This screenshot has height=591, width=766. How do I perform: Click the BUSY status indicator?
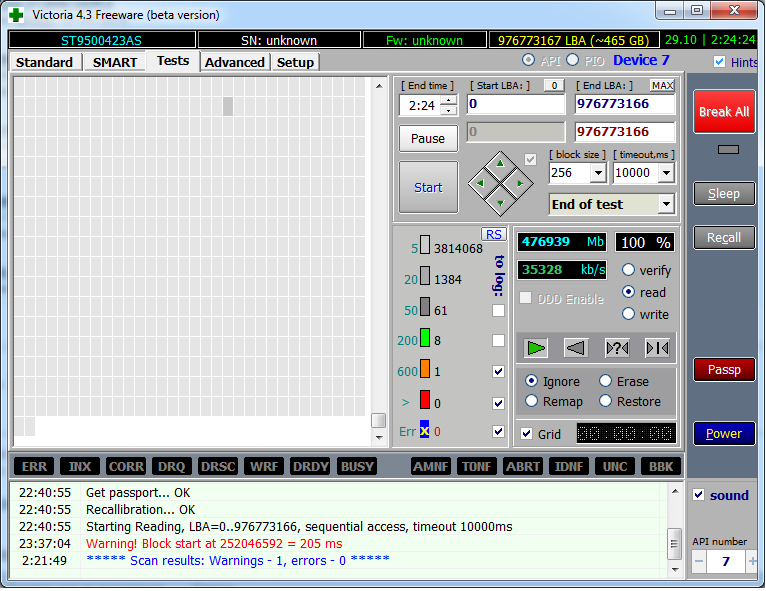(x=357, y=466)
